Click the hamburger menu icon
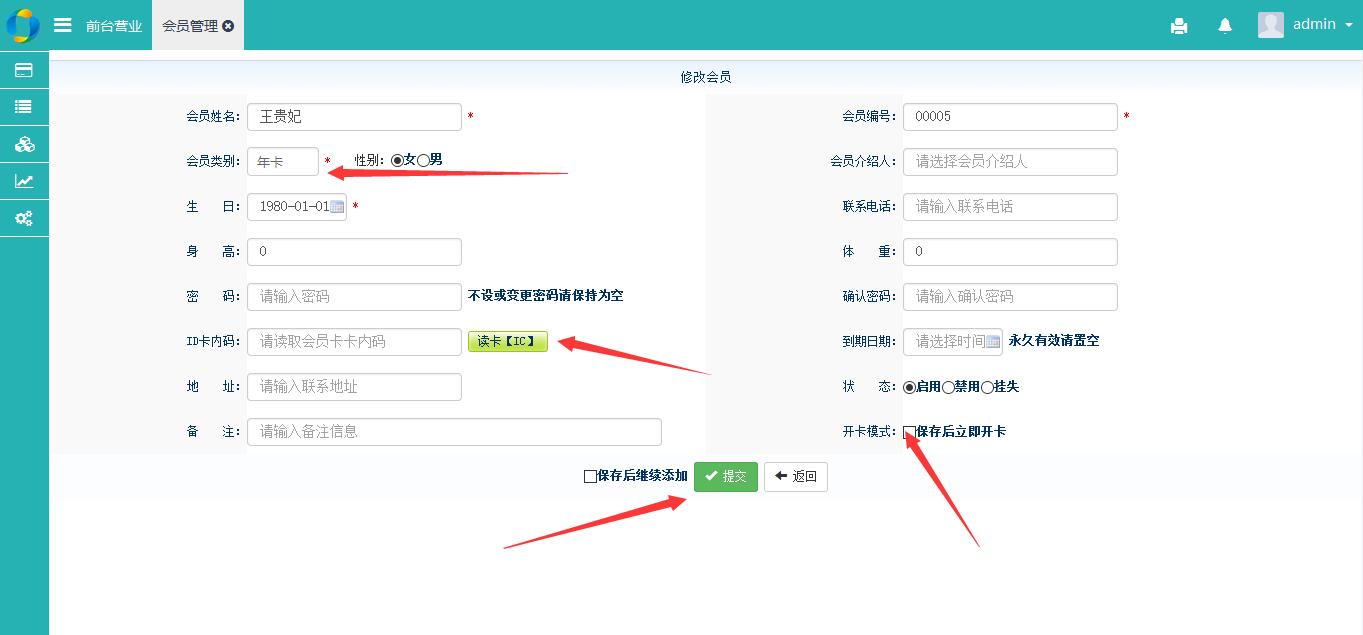The width and height of the screenshot is (1363, 635). (63, 25)
